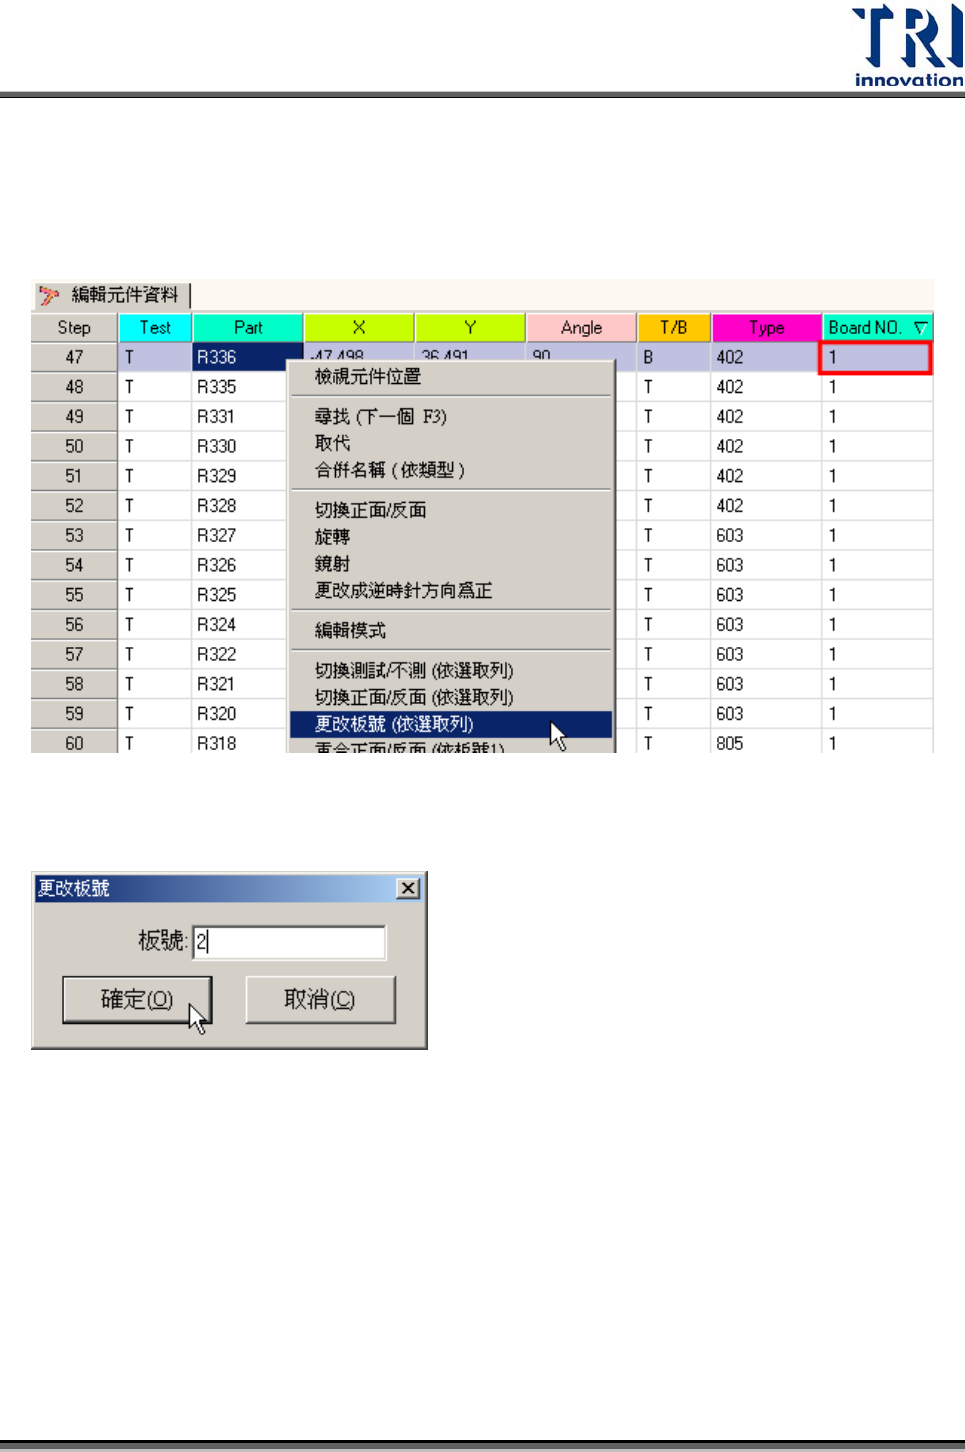Close the 更改板號 dialog
The image size is (965, 1452).
tap(408, 888)
